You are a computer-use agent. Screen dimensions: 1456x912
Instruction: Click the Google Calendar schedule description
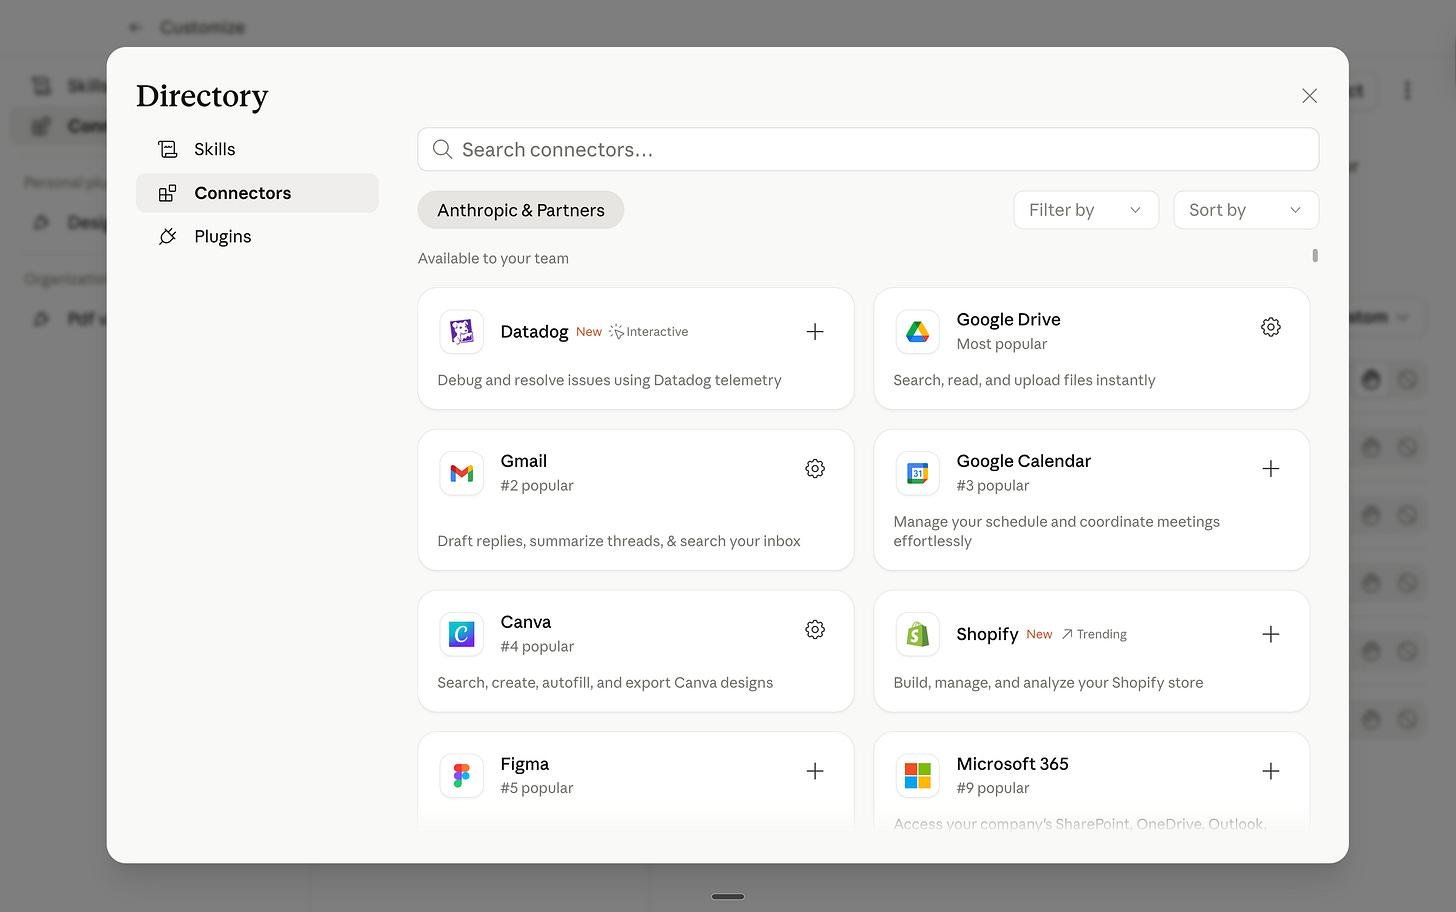tap(1056, 531)
